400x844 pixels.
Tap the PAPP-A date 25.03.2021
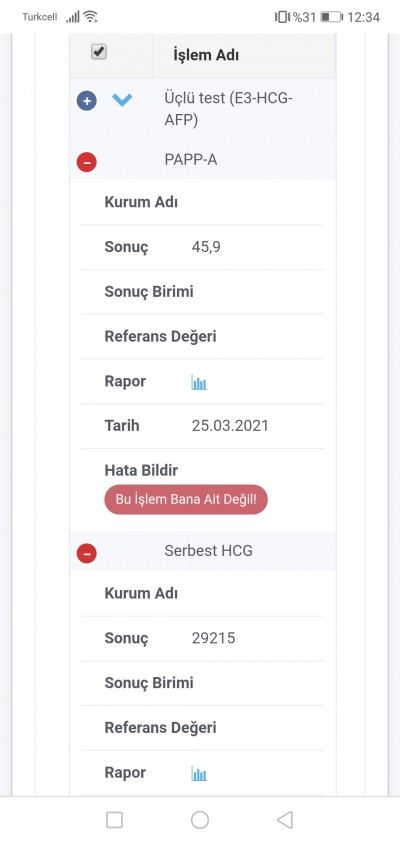point(230,426)
